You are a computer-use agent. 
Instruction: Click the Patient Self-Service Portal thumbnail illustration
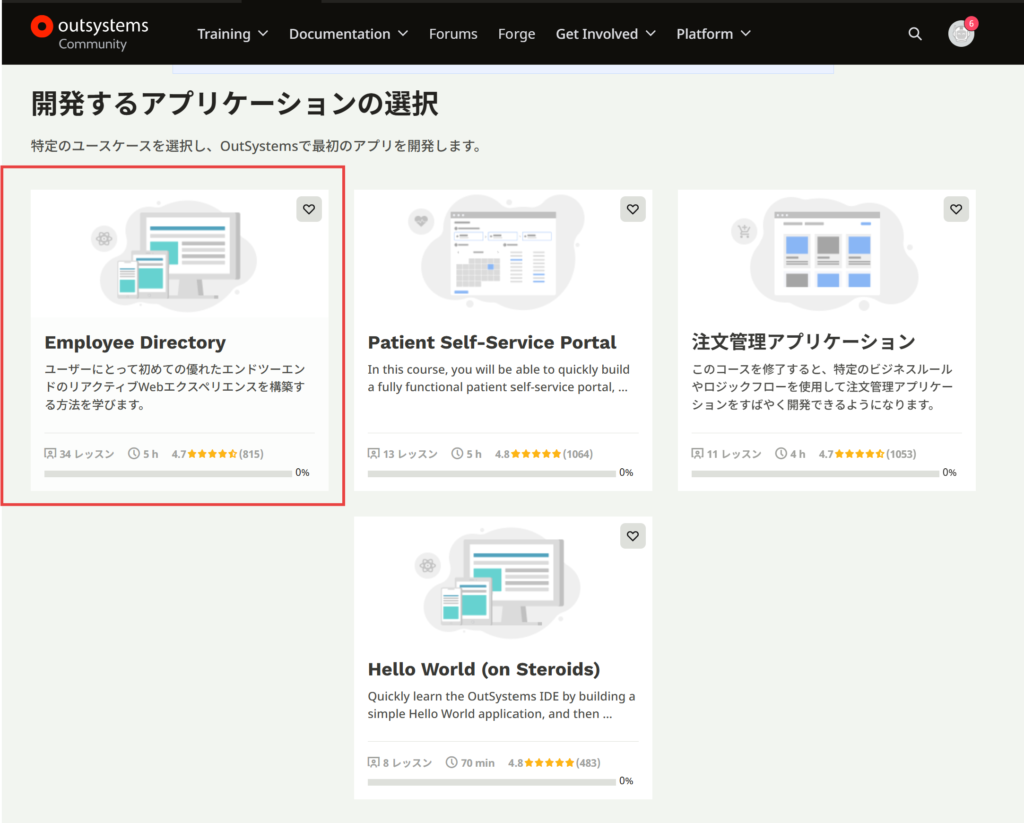click(x=503, y=252)
